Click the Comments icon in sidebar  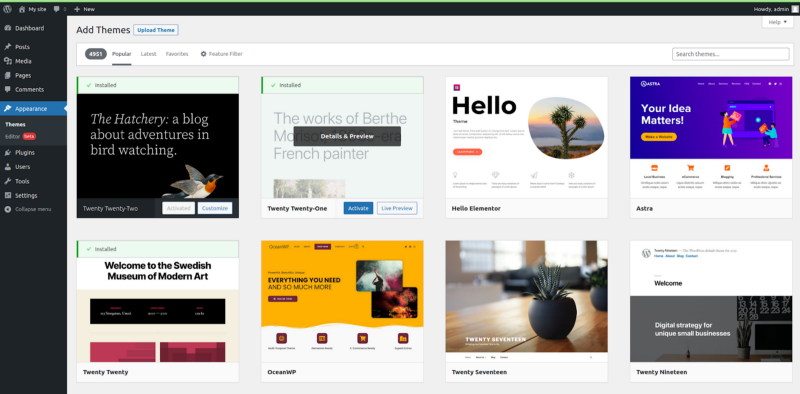[8, 89]
